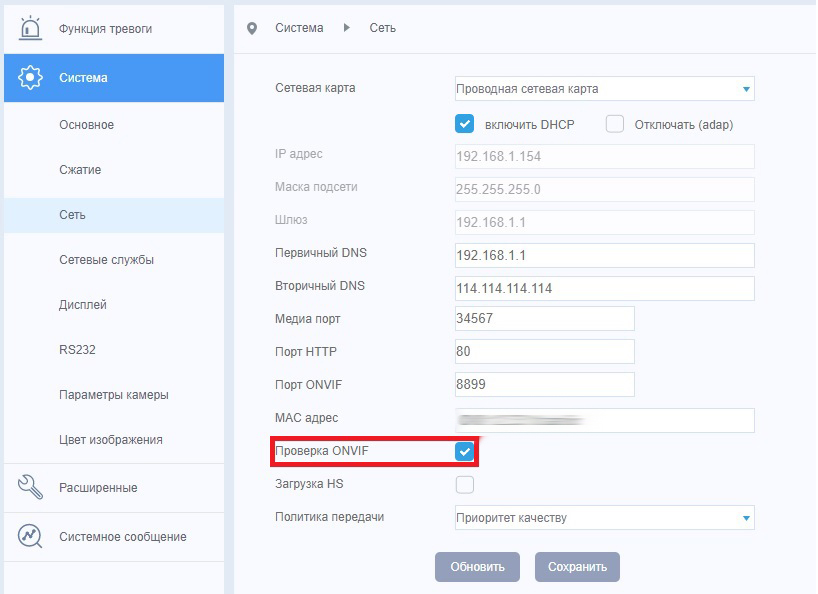This screenshot has width=818, height=594.
Task: Click the location pin icon in breadcrumb
Action: coord(252,28)
